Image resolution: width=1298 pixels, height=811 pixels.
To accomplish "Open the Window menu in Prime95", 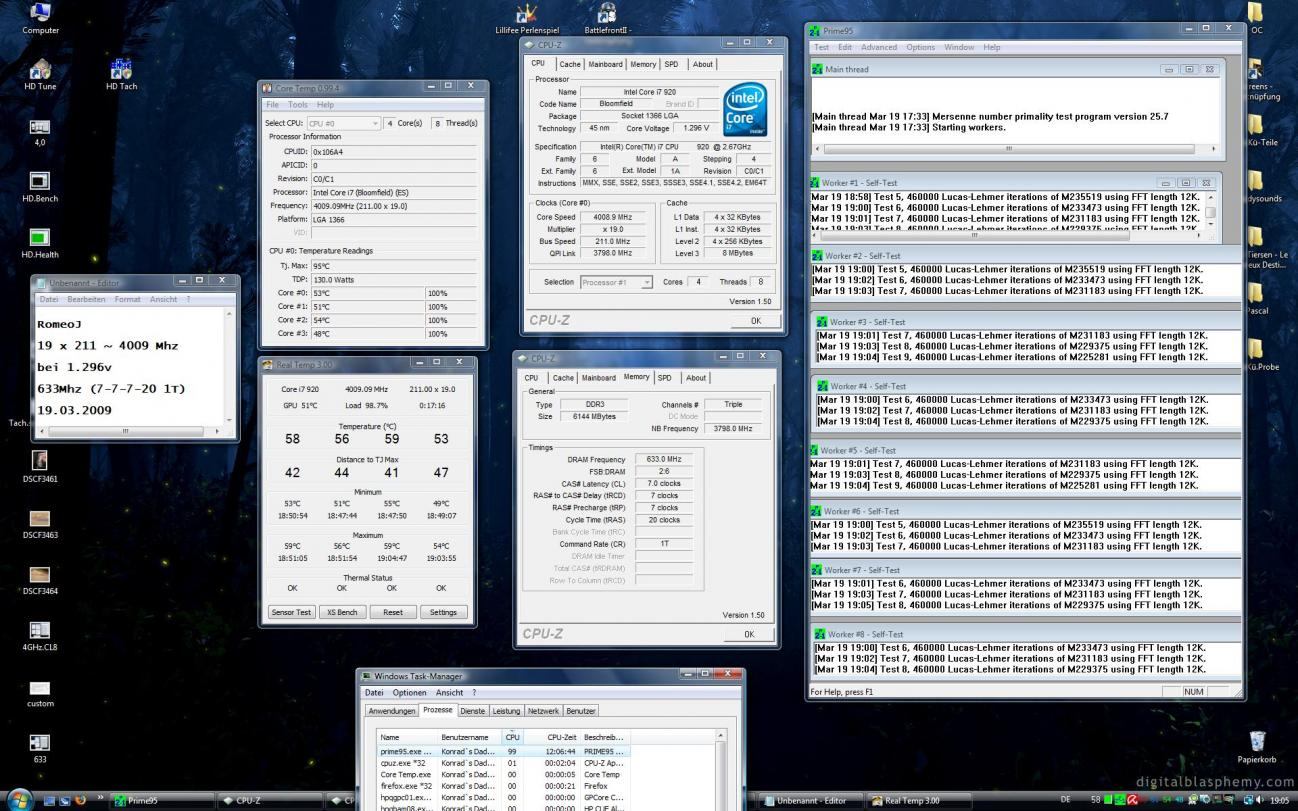I will [959, 47].
